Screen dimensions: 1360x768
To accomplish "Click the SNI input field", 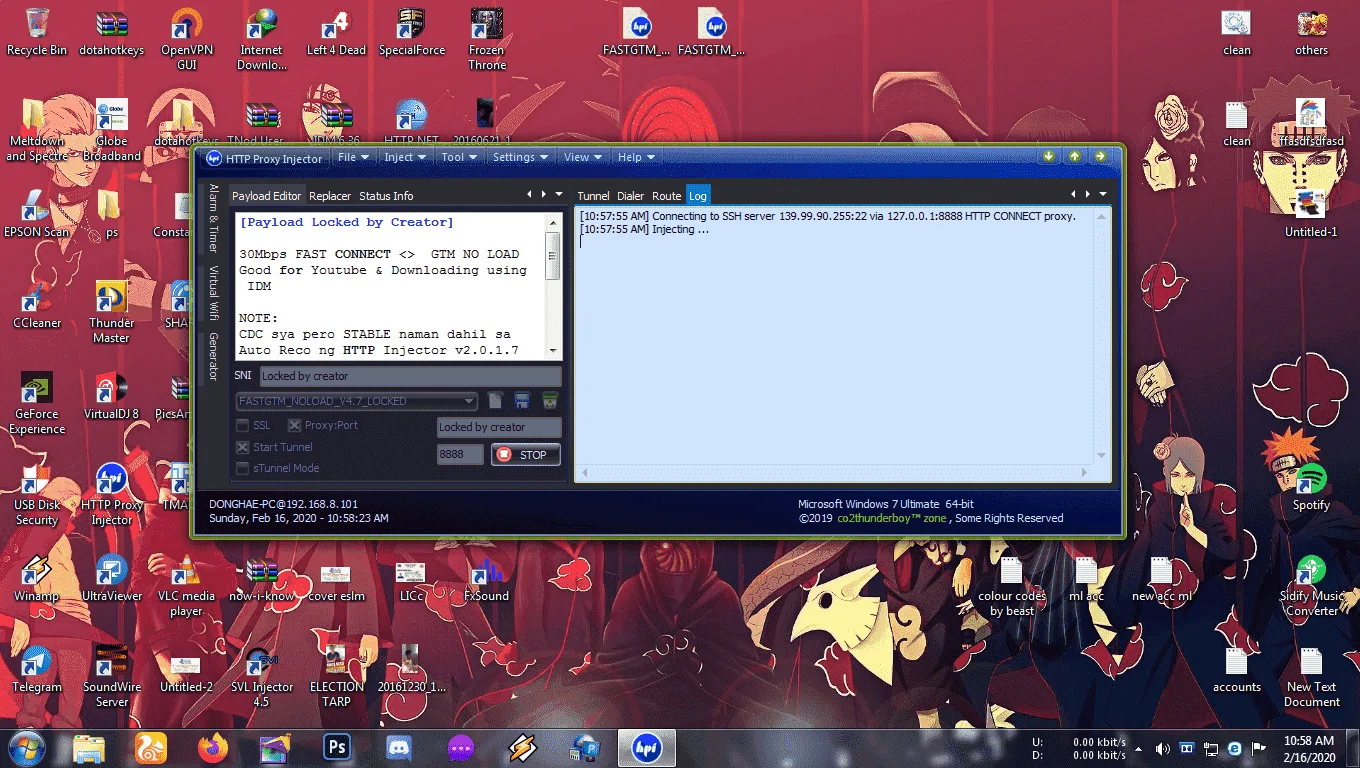I will [410, 376].
